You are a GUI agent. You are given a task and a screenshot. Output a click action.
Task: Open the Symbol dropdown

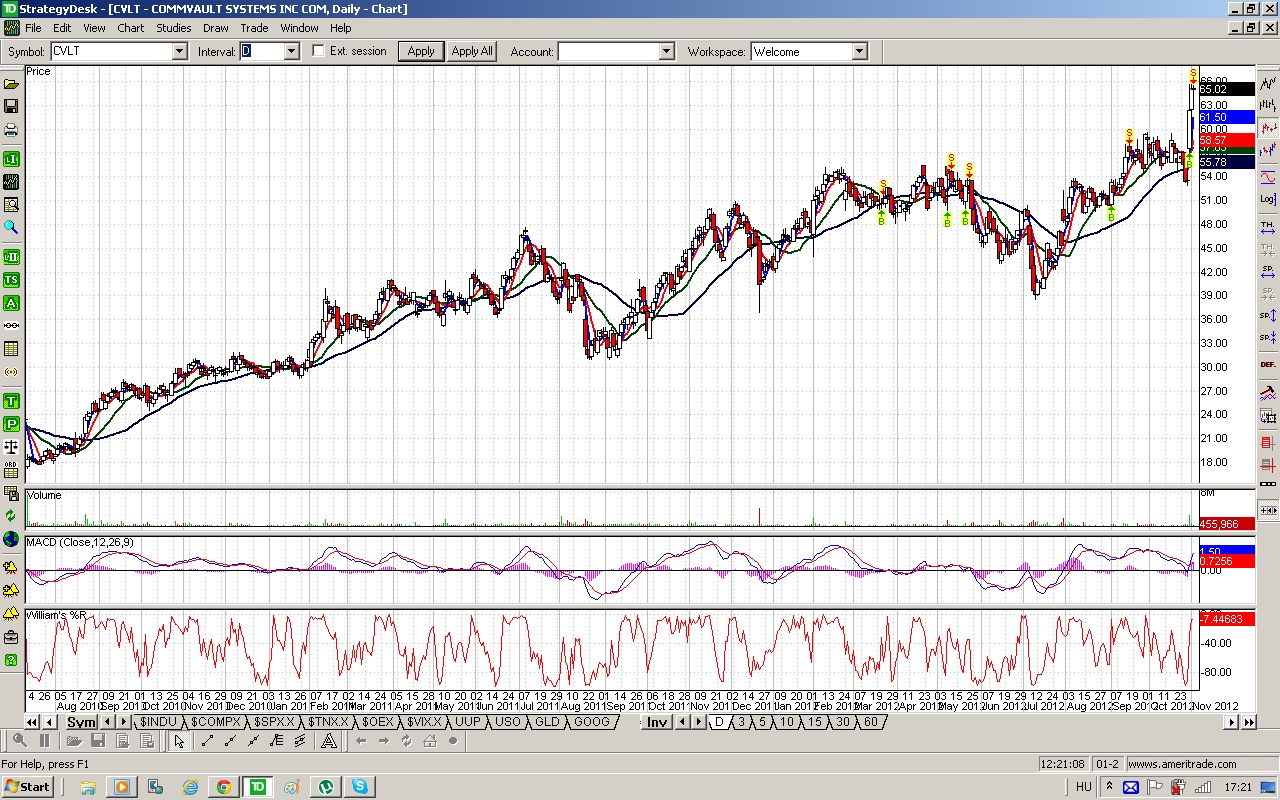[180, 51]
